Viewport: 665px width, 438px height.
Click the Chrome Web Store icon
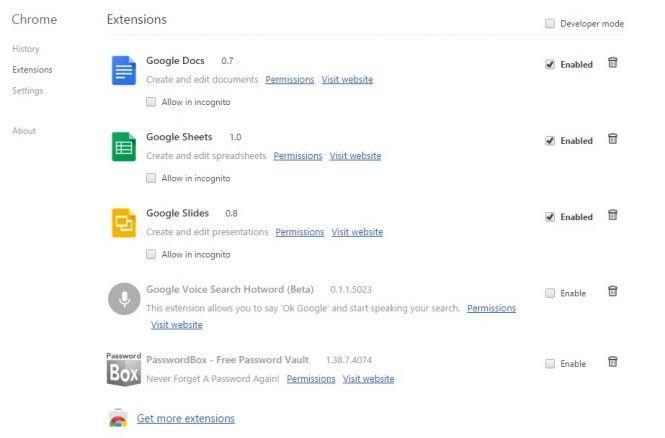click(118, 419)
